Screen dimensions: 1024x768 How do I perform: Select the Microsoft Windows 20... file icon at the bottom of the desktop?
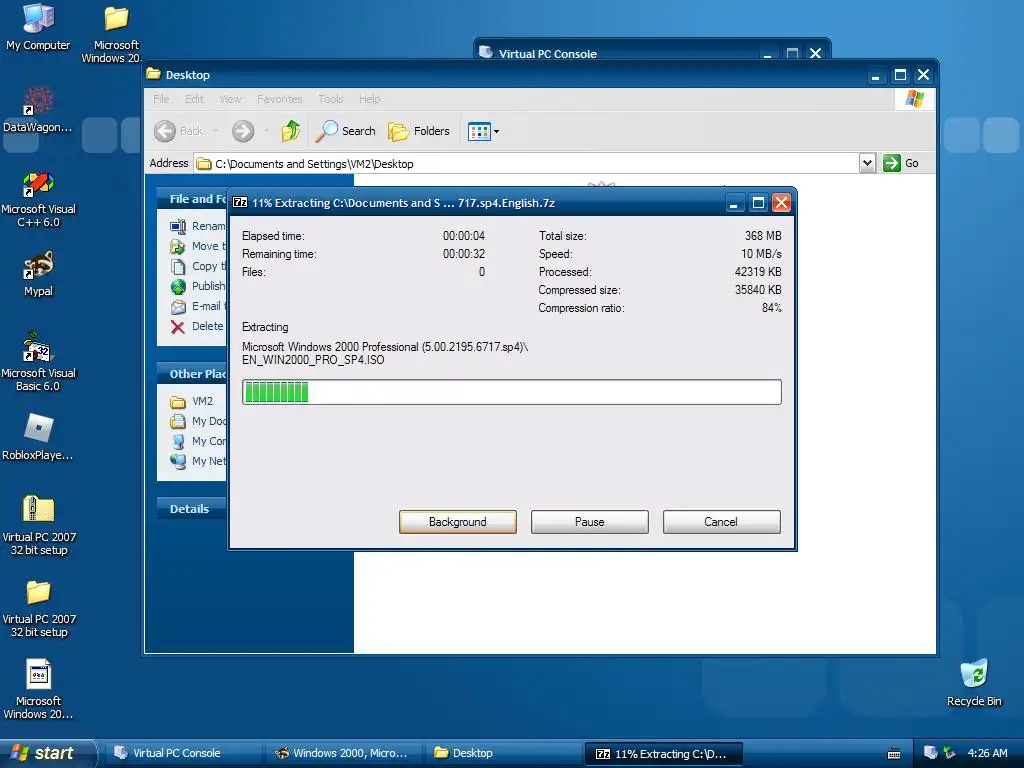pyautogui.click(x=39, y=689)
